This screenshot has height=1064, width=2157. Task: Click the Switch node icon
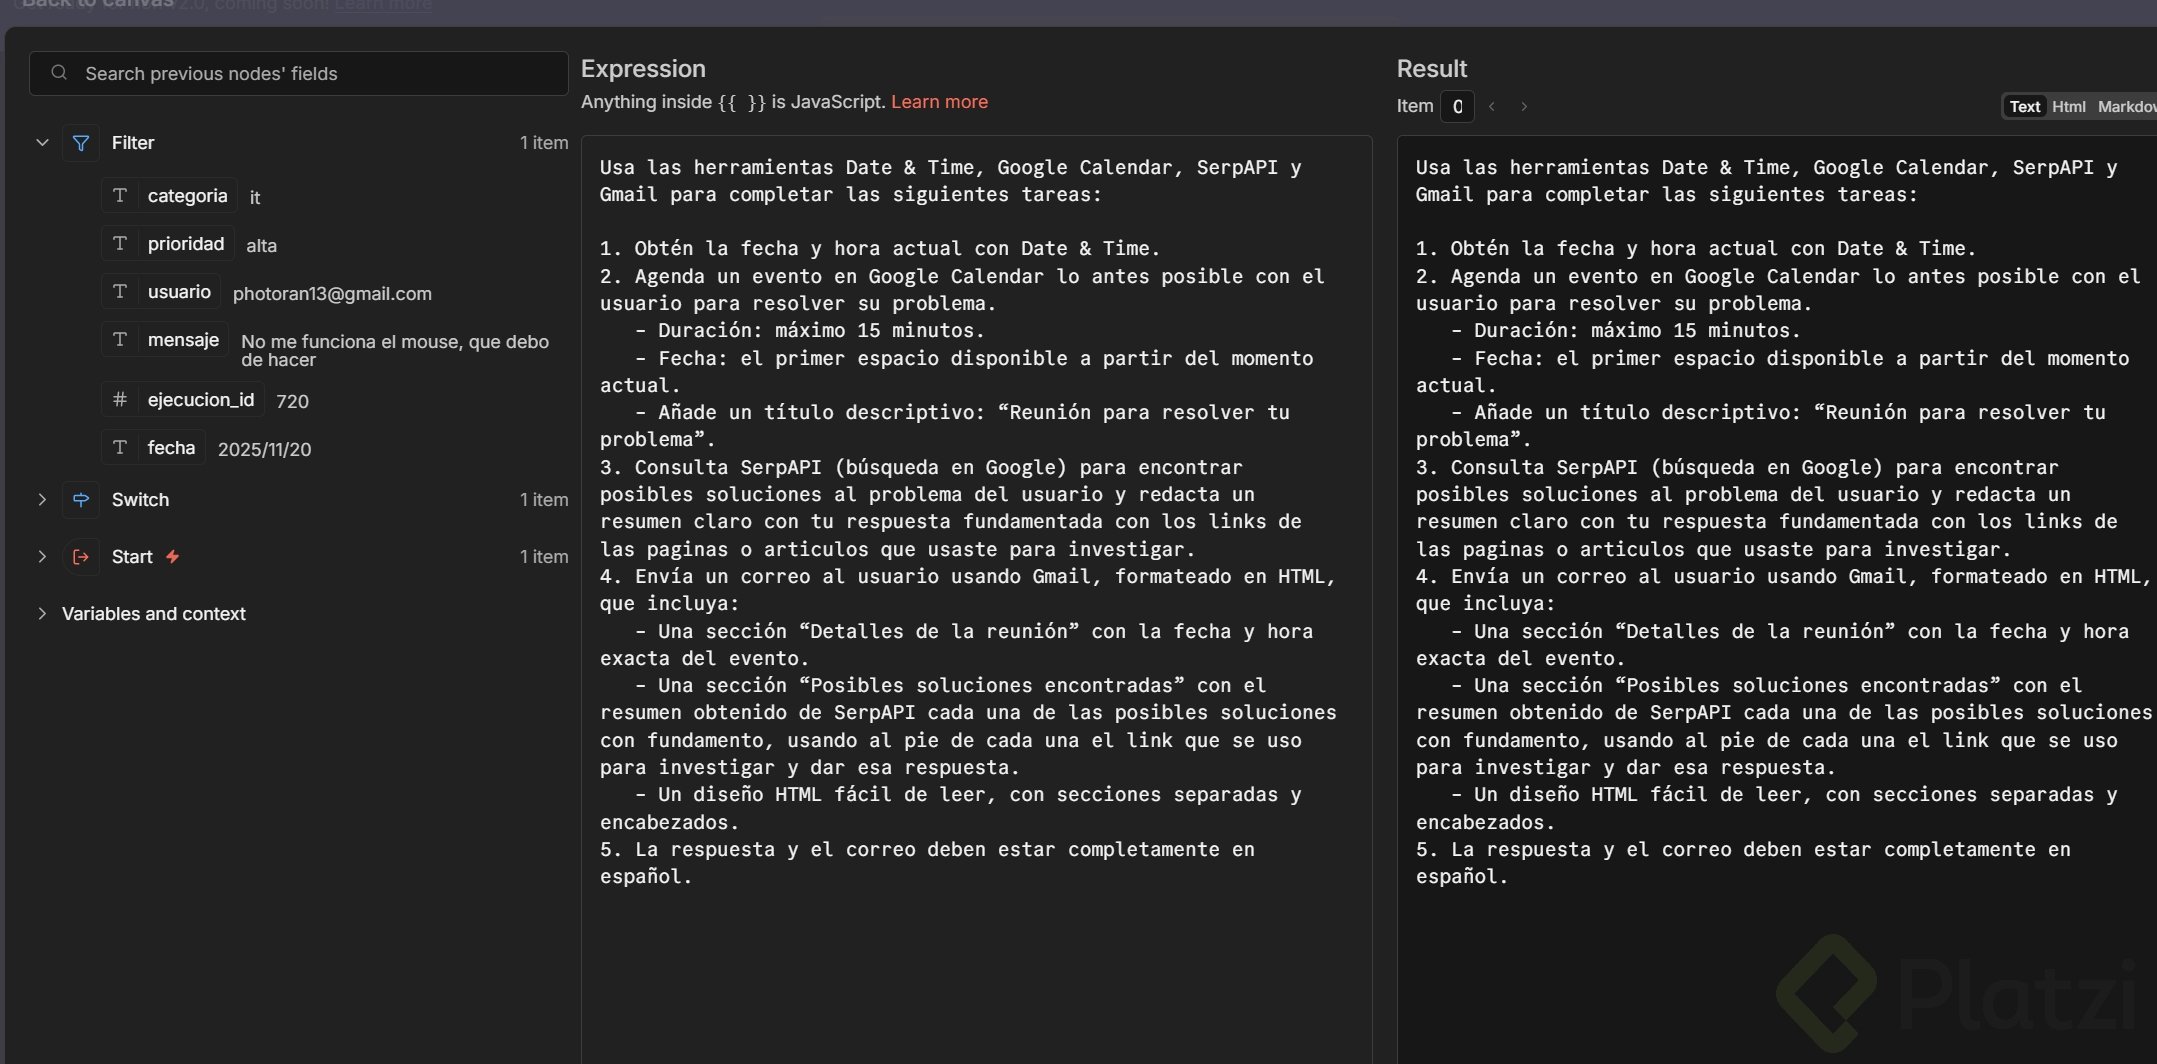coord(81,500)
